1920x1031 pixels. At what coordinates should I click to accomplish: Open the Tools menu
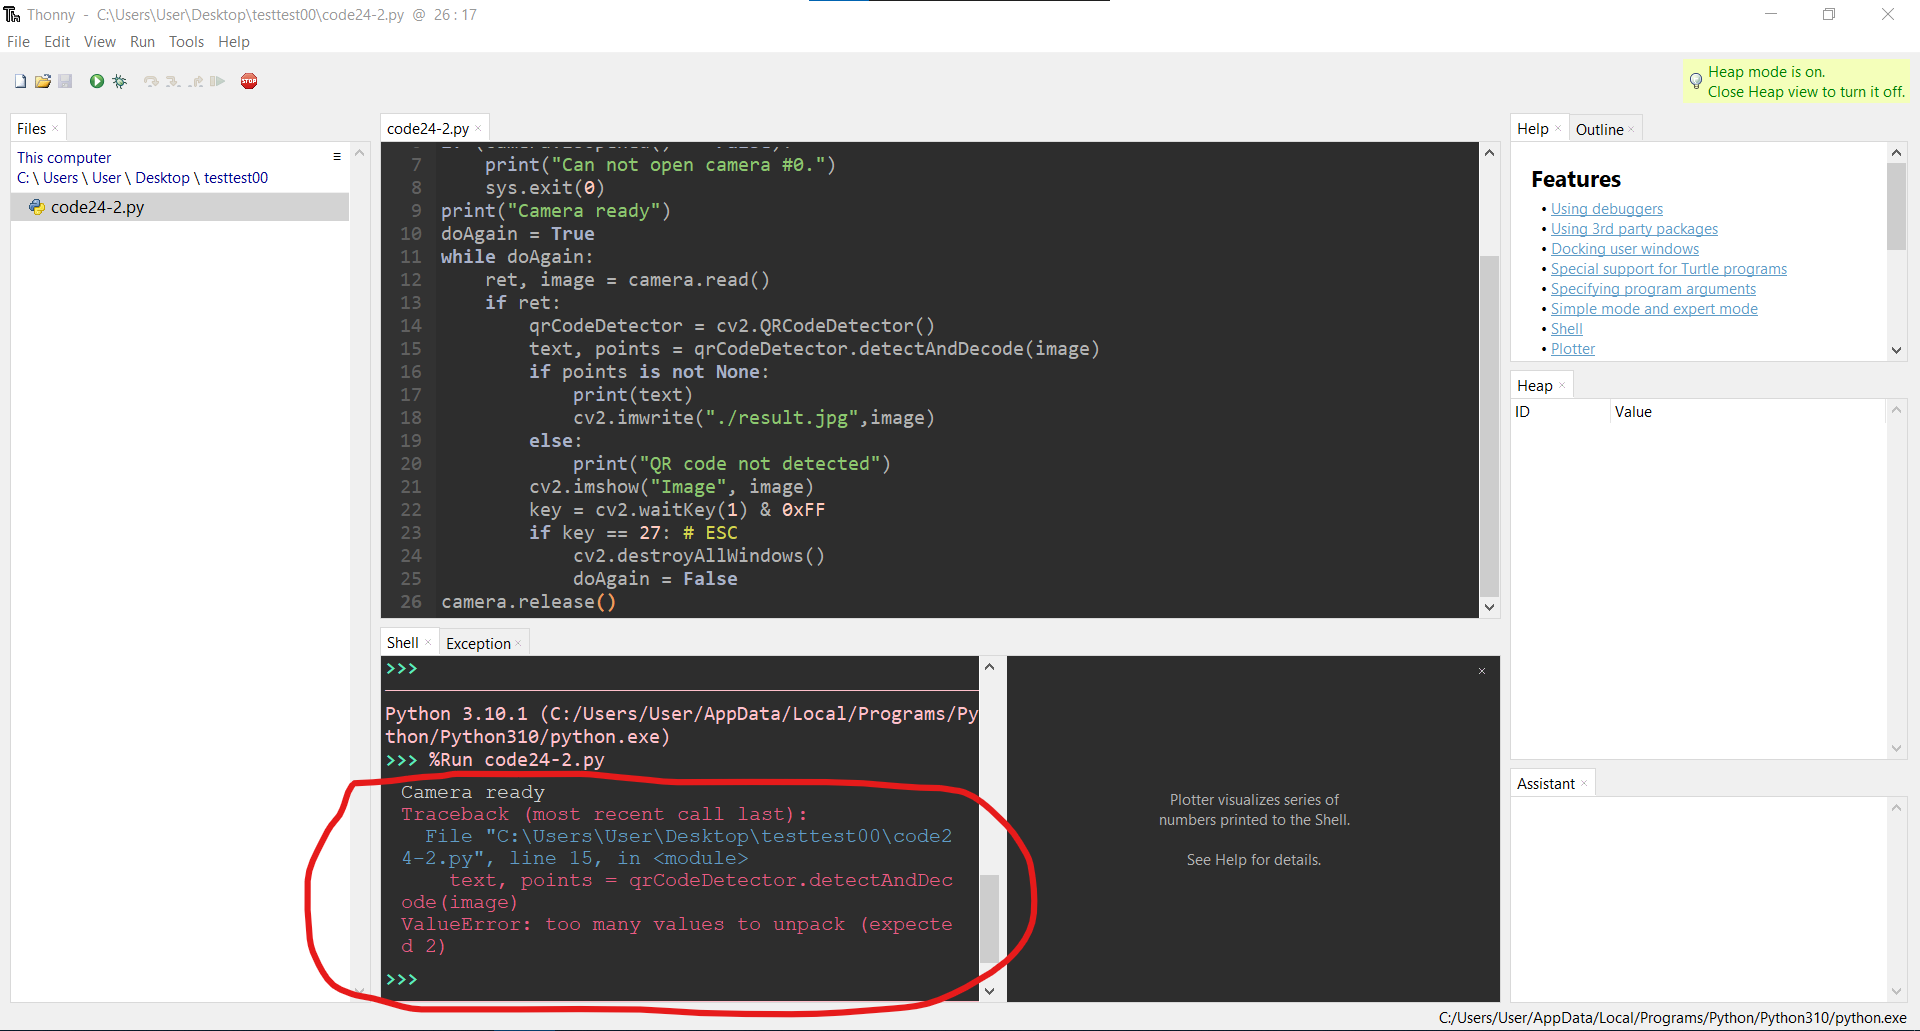click(x=186, y=42)
